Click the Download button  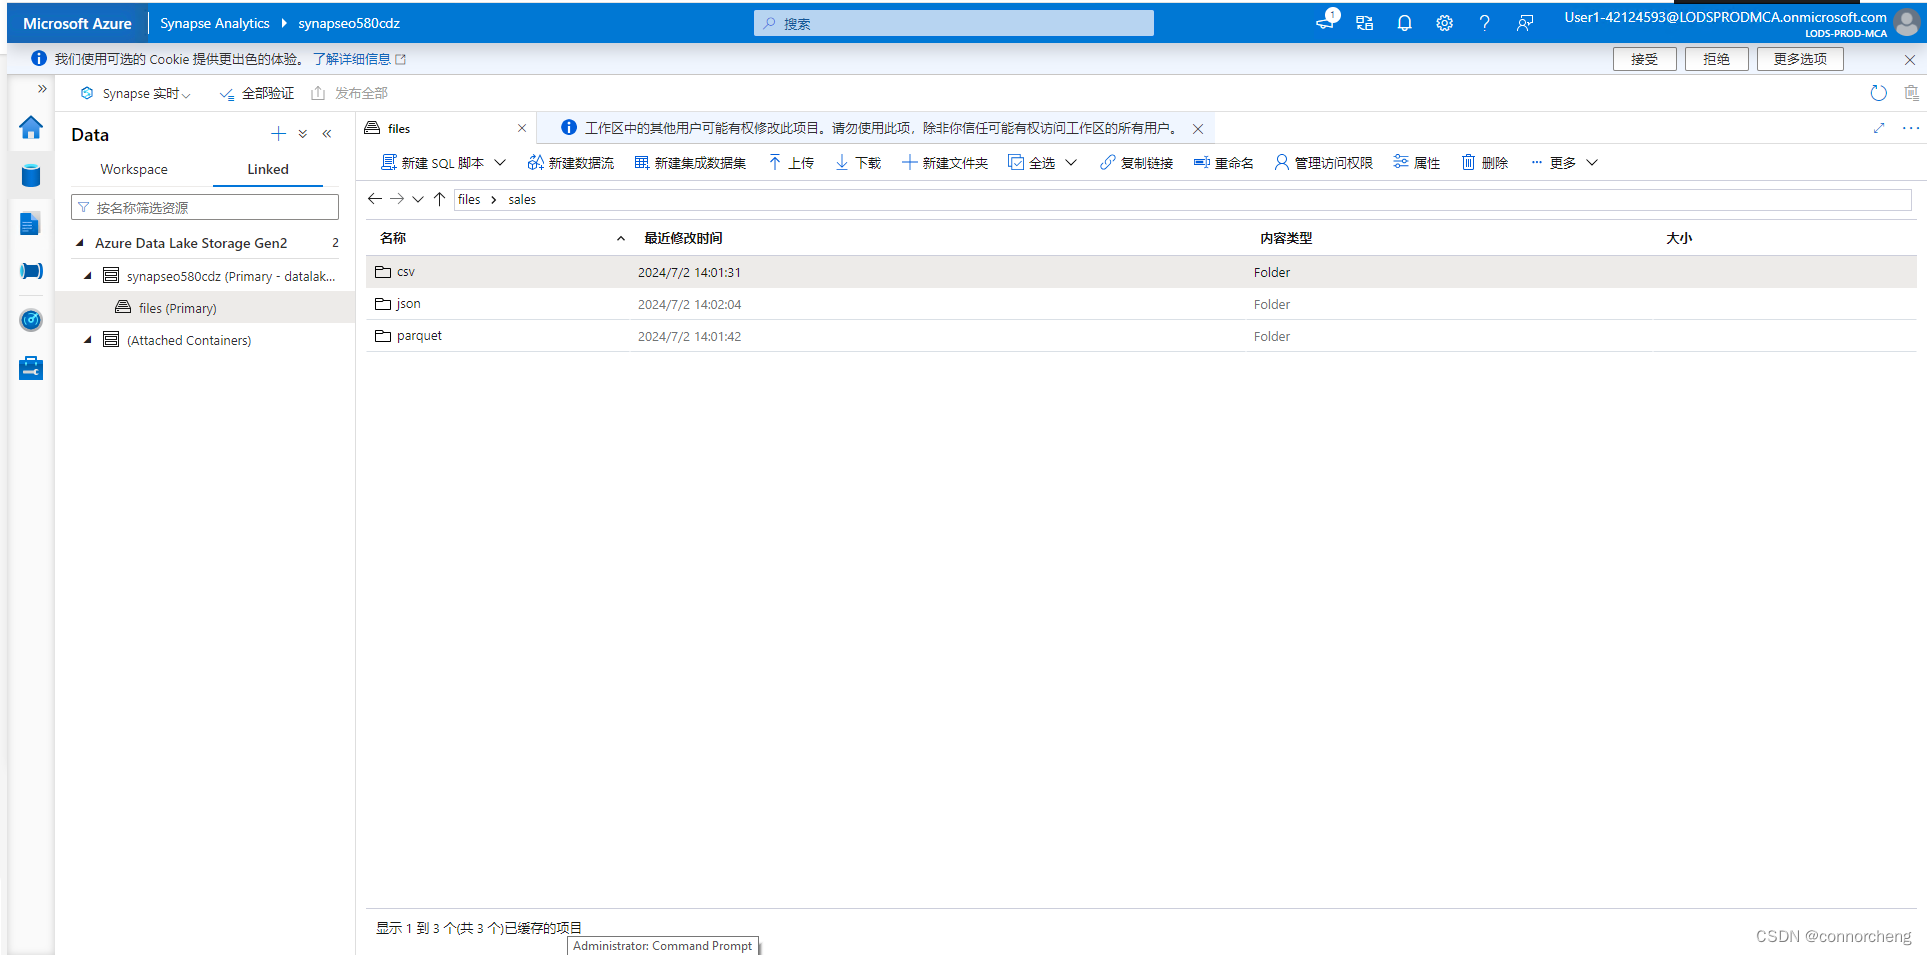858,163
